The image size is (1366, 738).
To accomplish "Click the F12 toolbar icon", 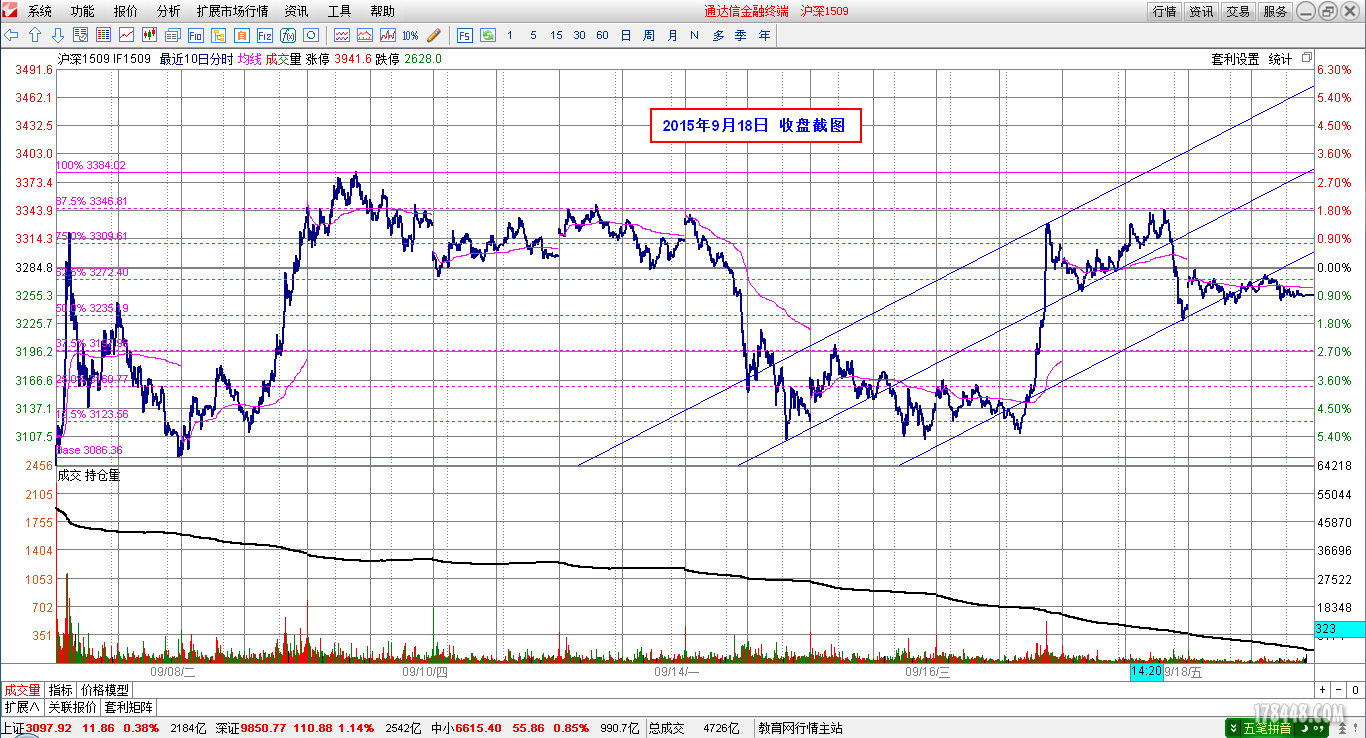I will pos(264,35).
